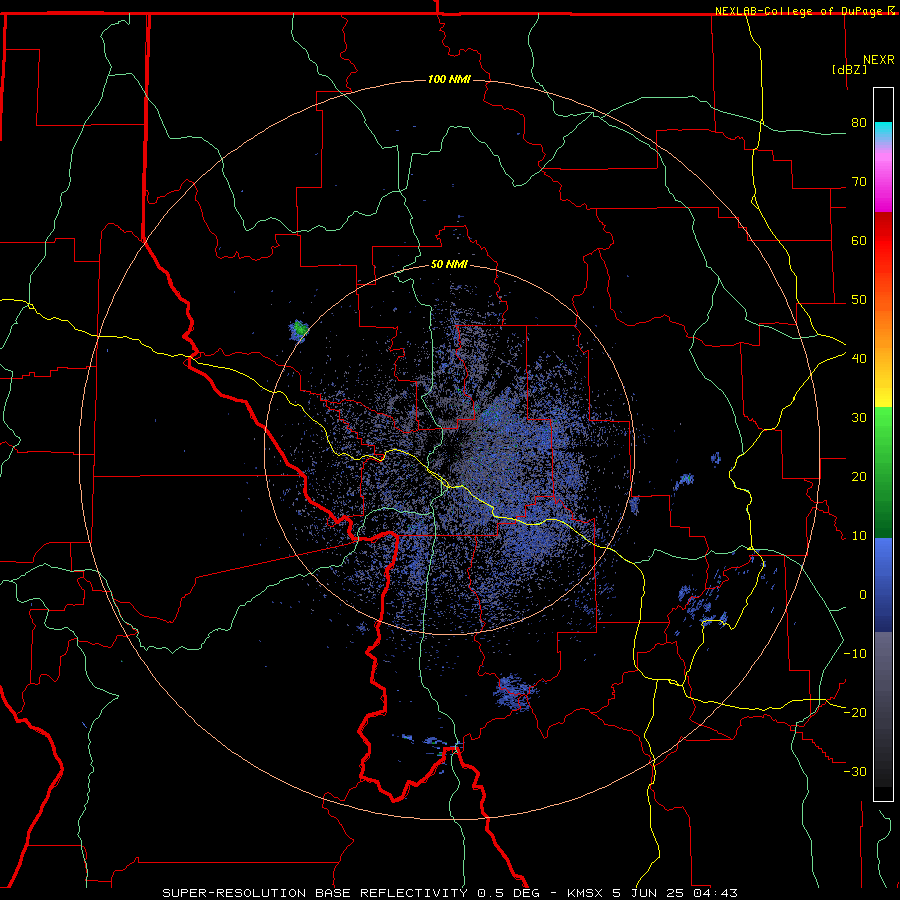This screenshot has width=900, height=900.
Task: Click the 30 dBZ scale value
Action: (x=859, y=418)
